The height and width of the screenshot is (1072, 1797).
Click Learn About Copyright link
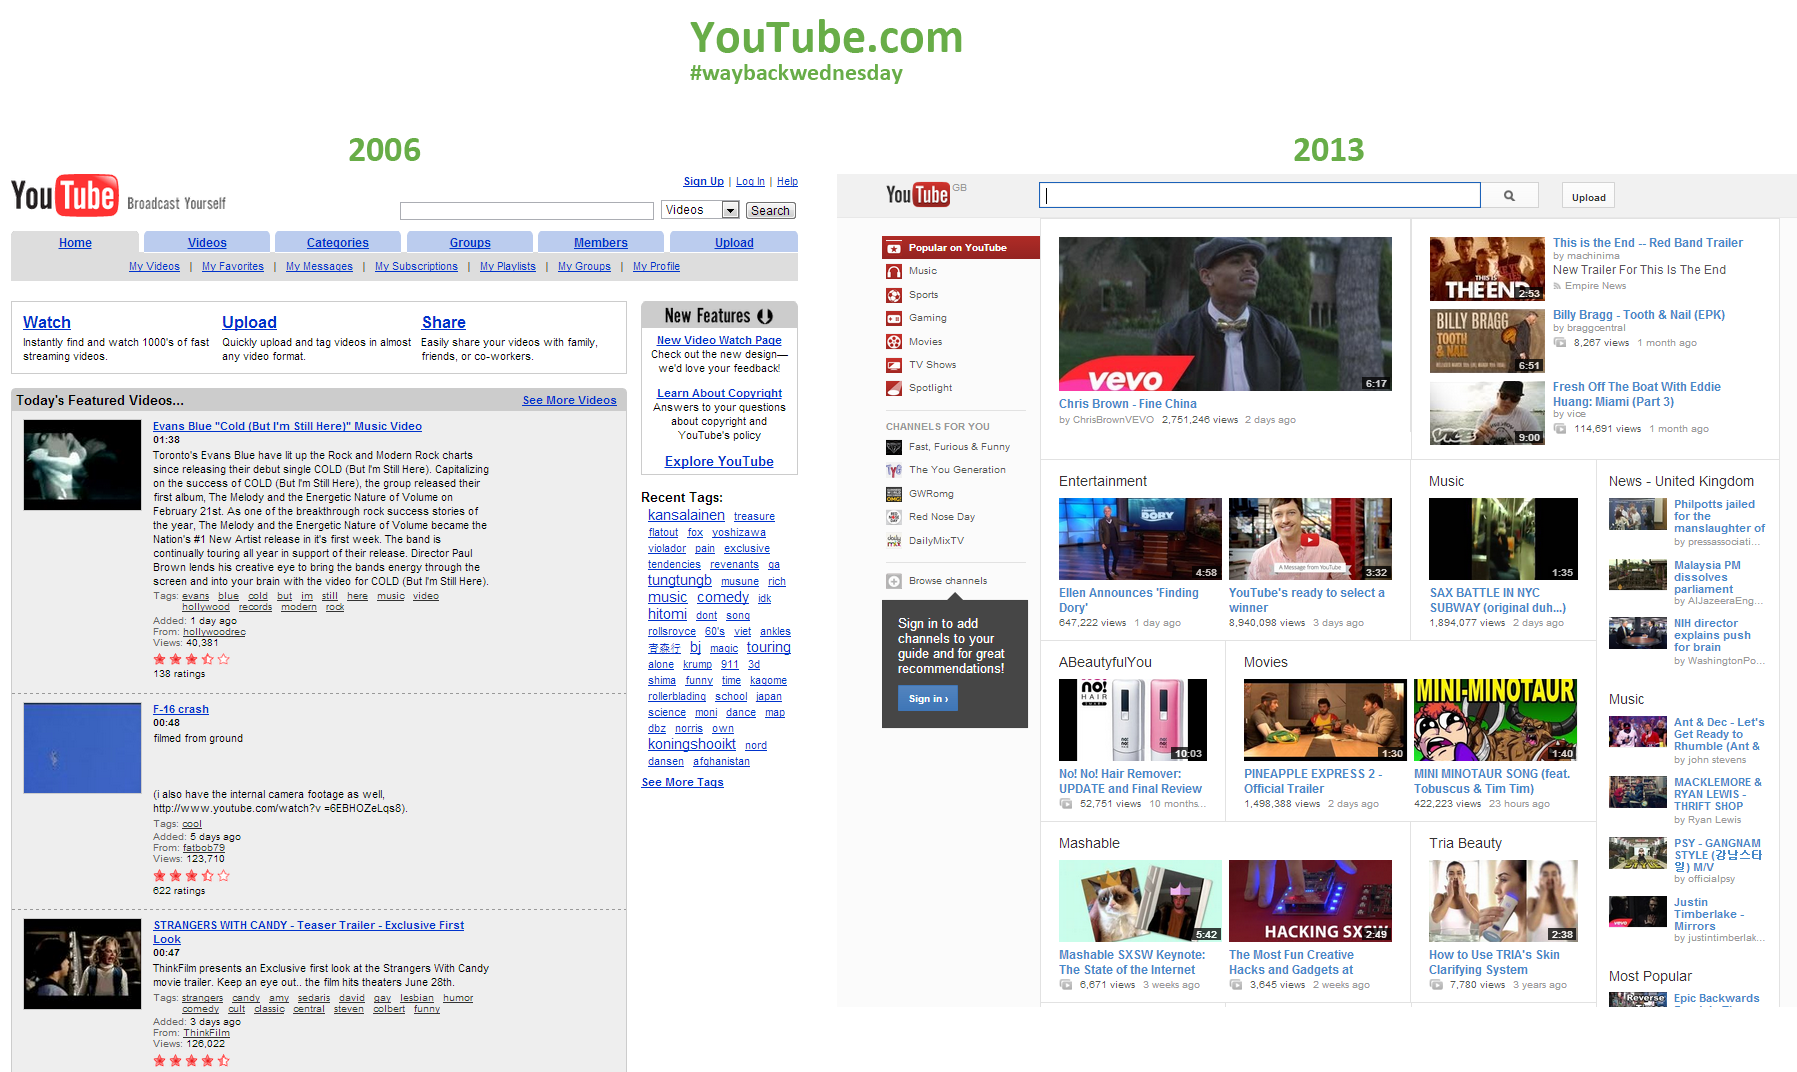pos(719,394)
